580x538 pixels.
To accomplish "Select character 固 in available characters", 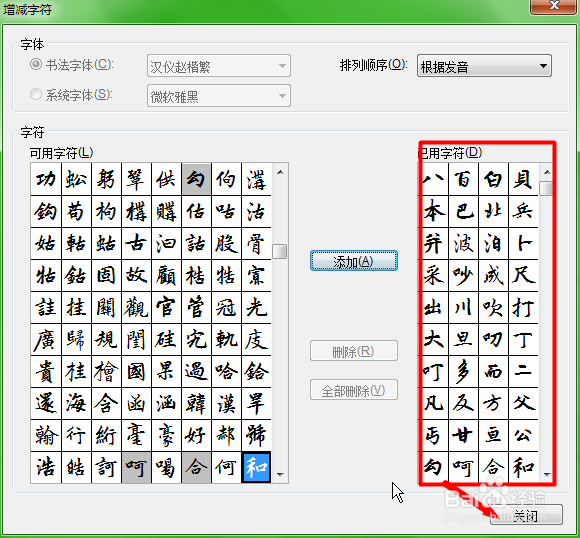I will point(106,275).
